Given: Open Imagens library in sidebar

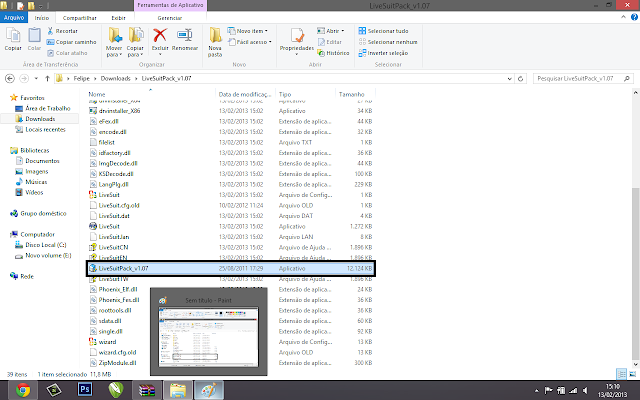Looking at the screenshot, I should 32,171.
